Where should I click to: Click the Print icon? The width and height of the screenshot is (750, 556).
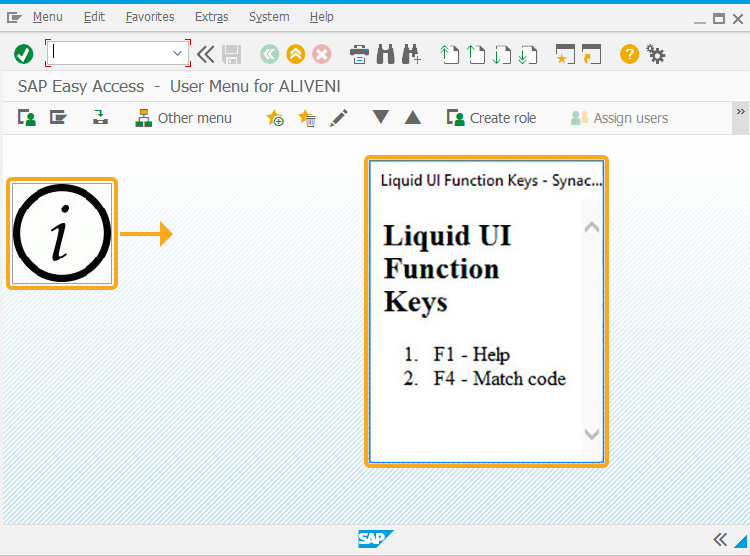coord(359,54)
